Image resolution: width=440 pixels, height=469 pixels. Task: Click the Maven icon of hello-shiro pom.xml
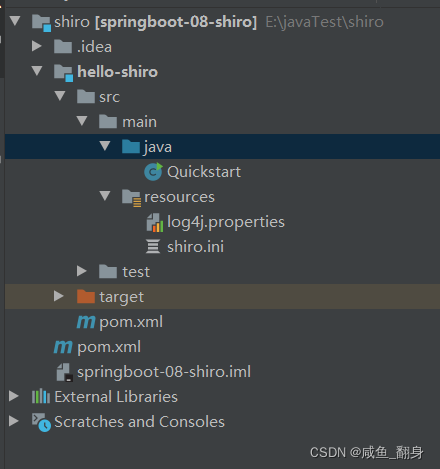coord(86,322)
